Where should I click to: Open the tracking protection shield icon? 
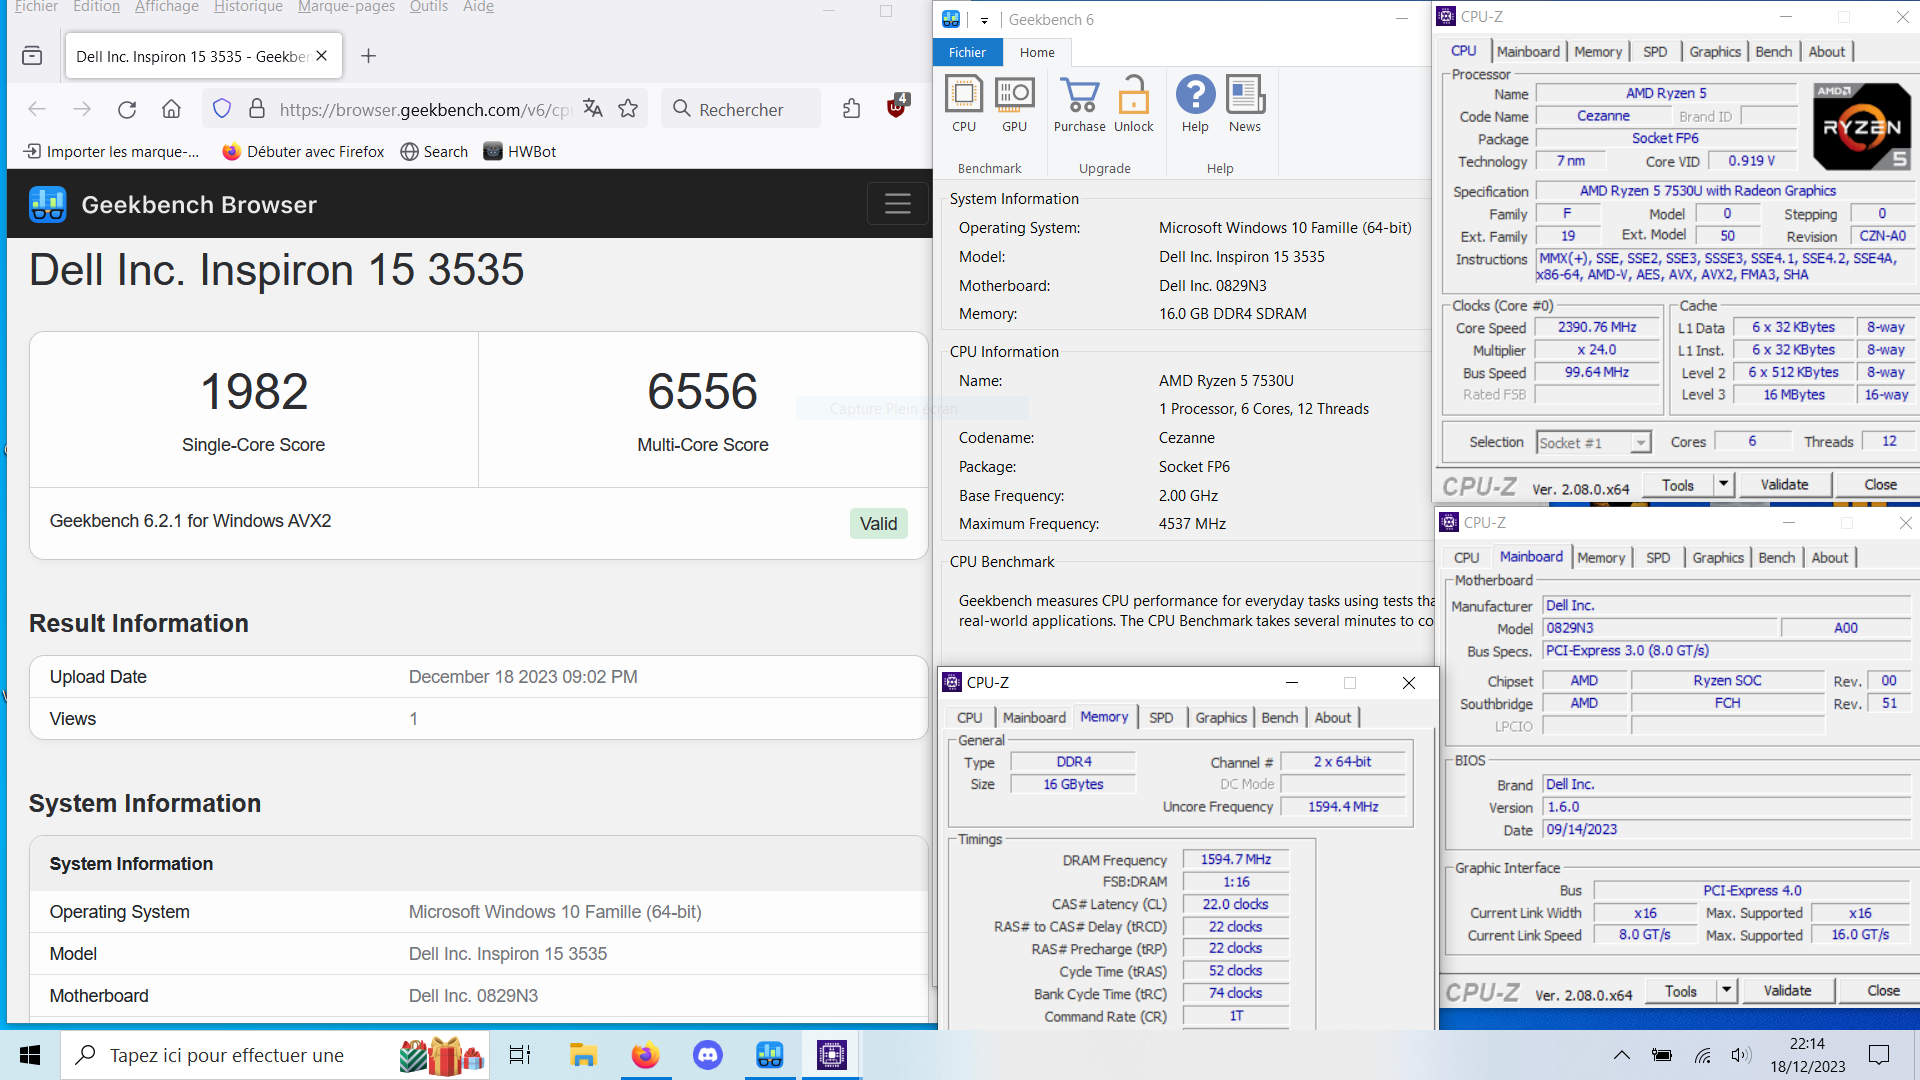click(x=222, y=109)
